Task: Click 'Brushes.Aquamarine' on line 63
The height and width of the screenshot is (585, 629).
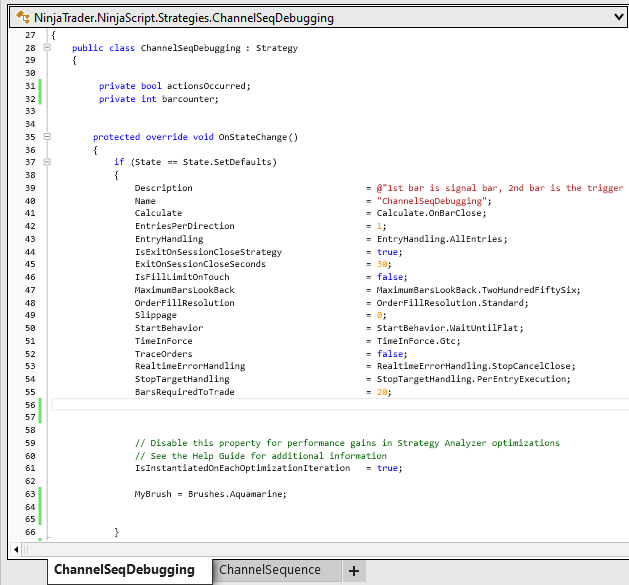Action: (x=235, y=494)
